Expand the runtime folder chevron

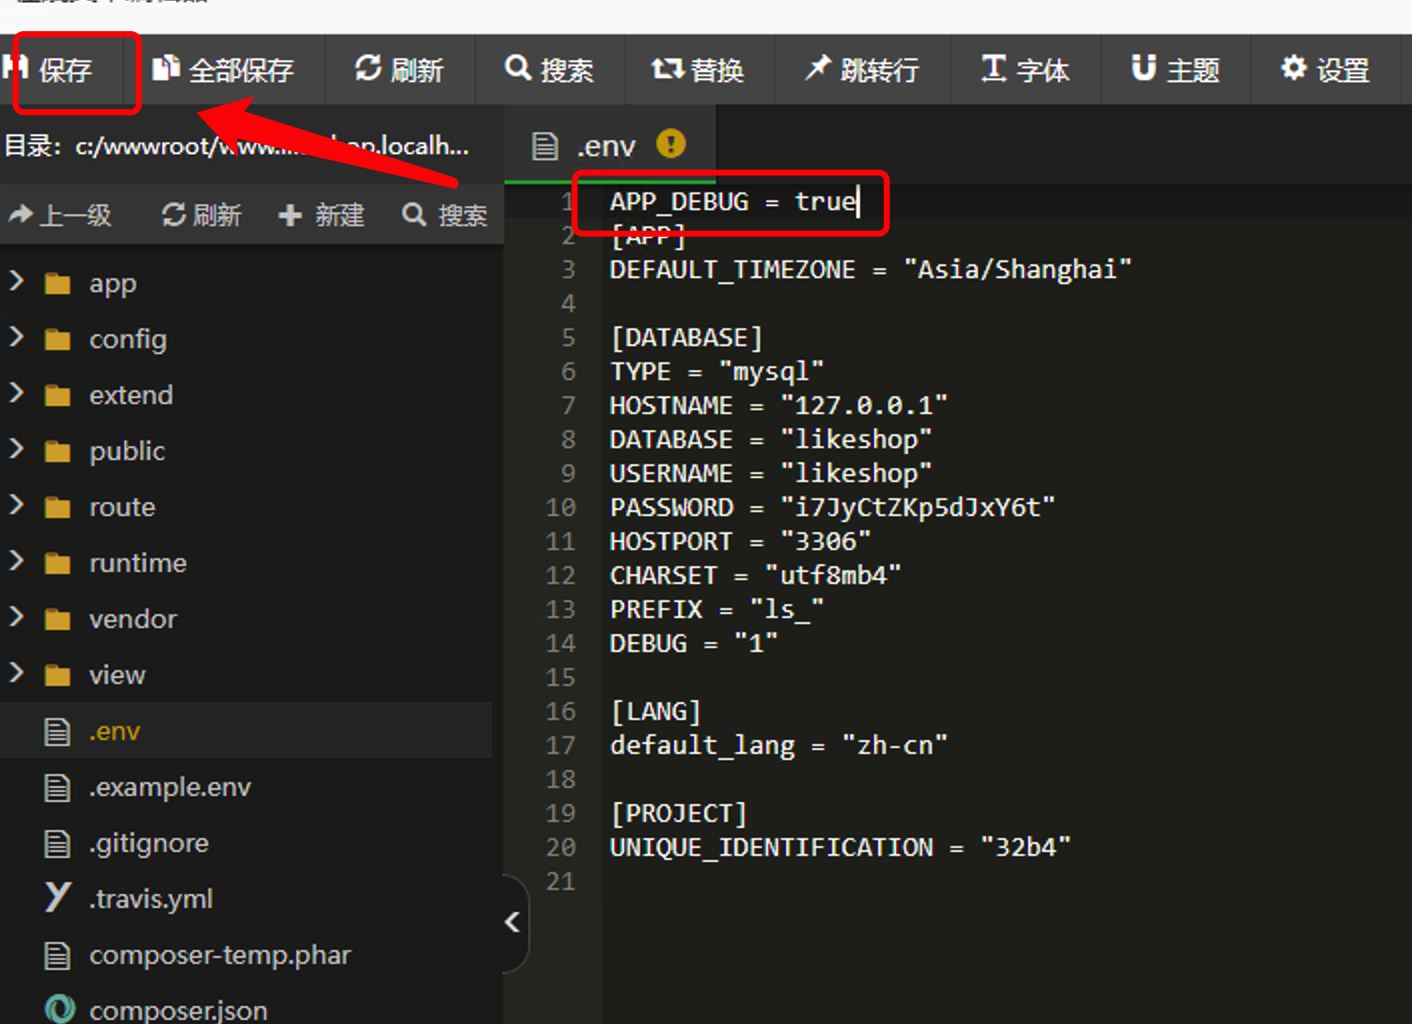click(x=16, y=562)
